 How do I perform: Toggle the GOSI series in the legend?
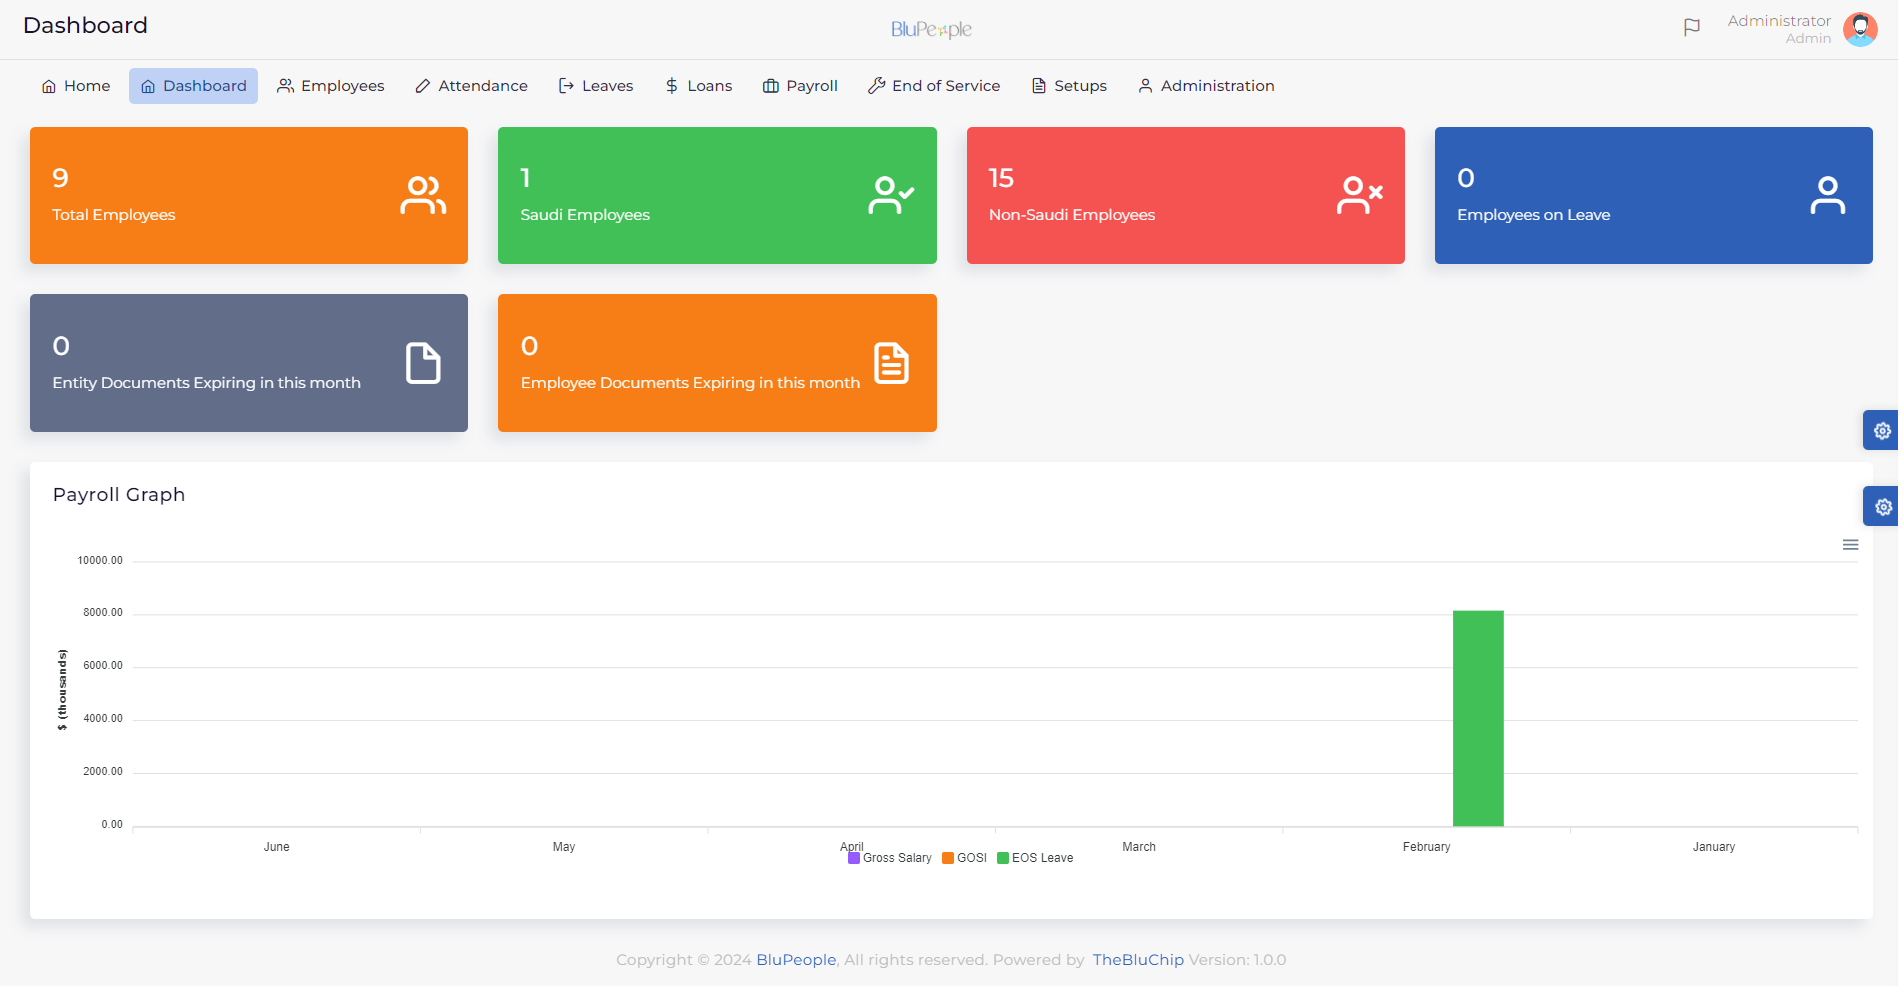pyautogui.click(x=964, y=857)
